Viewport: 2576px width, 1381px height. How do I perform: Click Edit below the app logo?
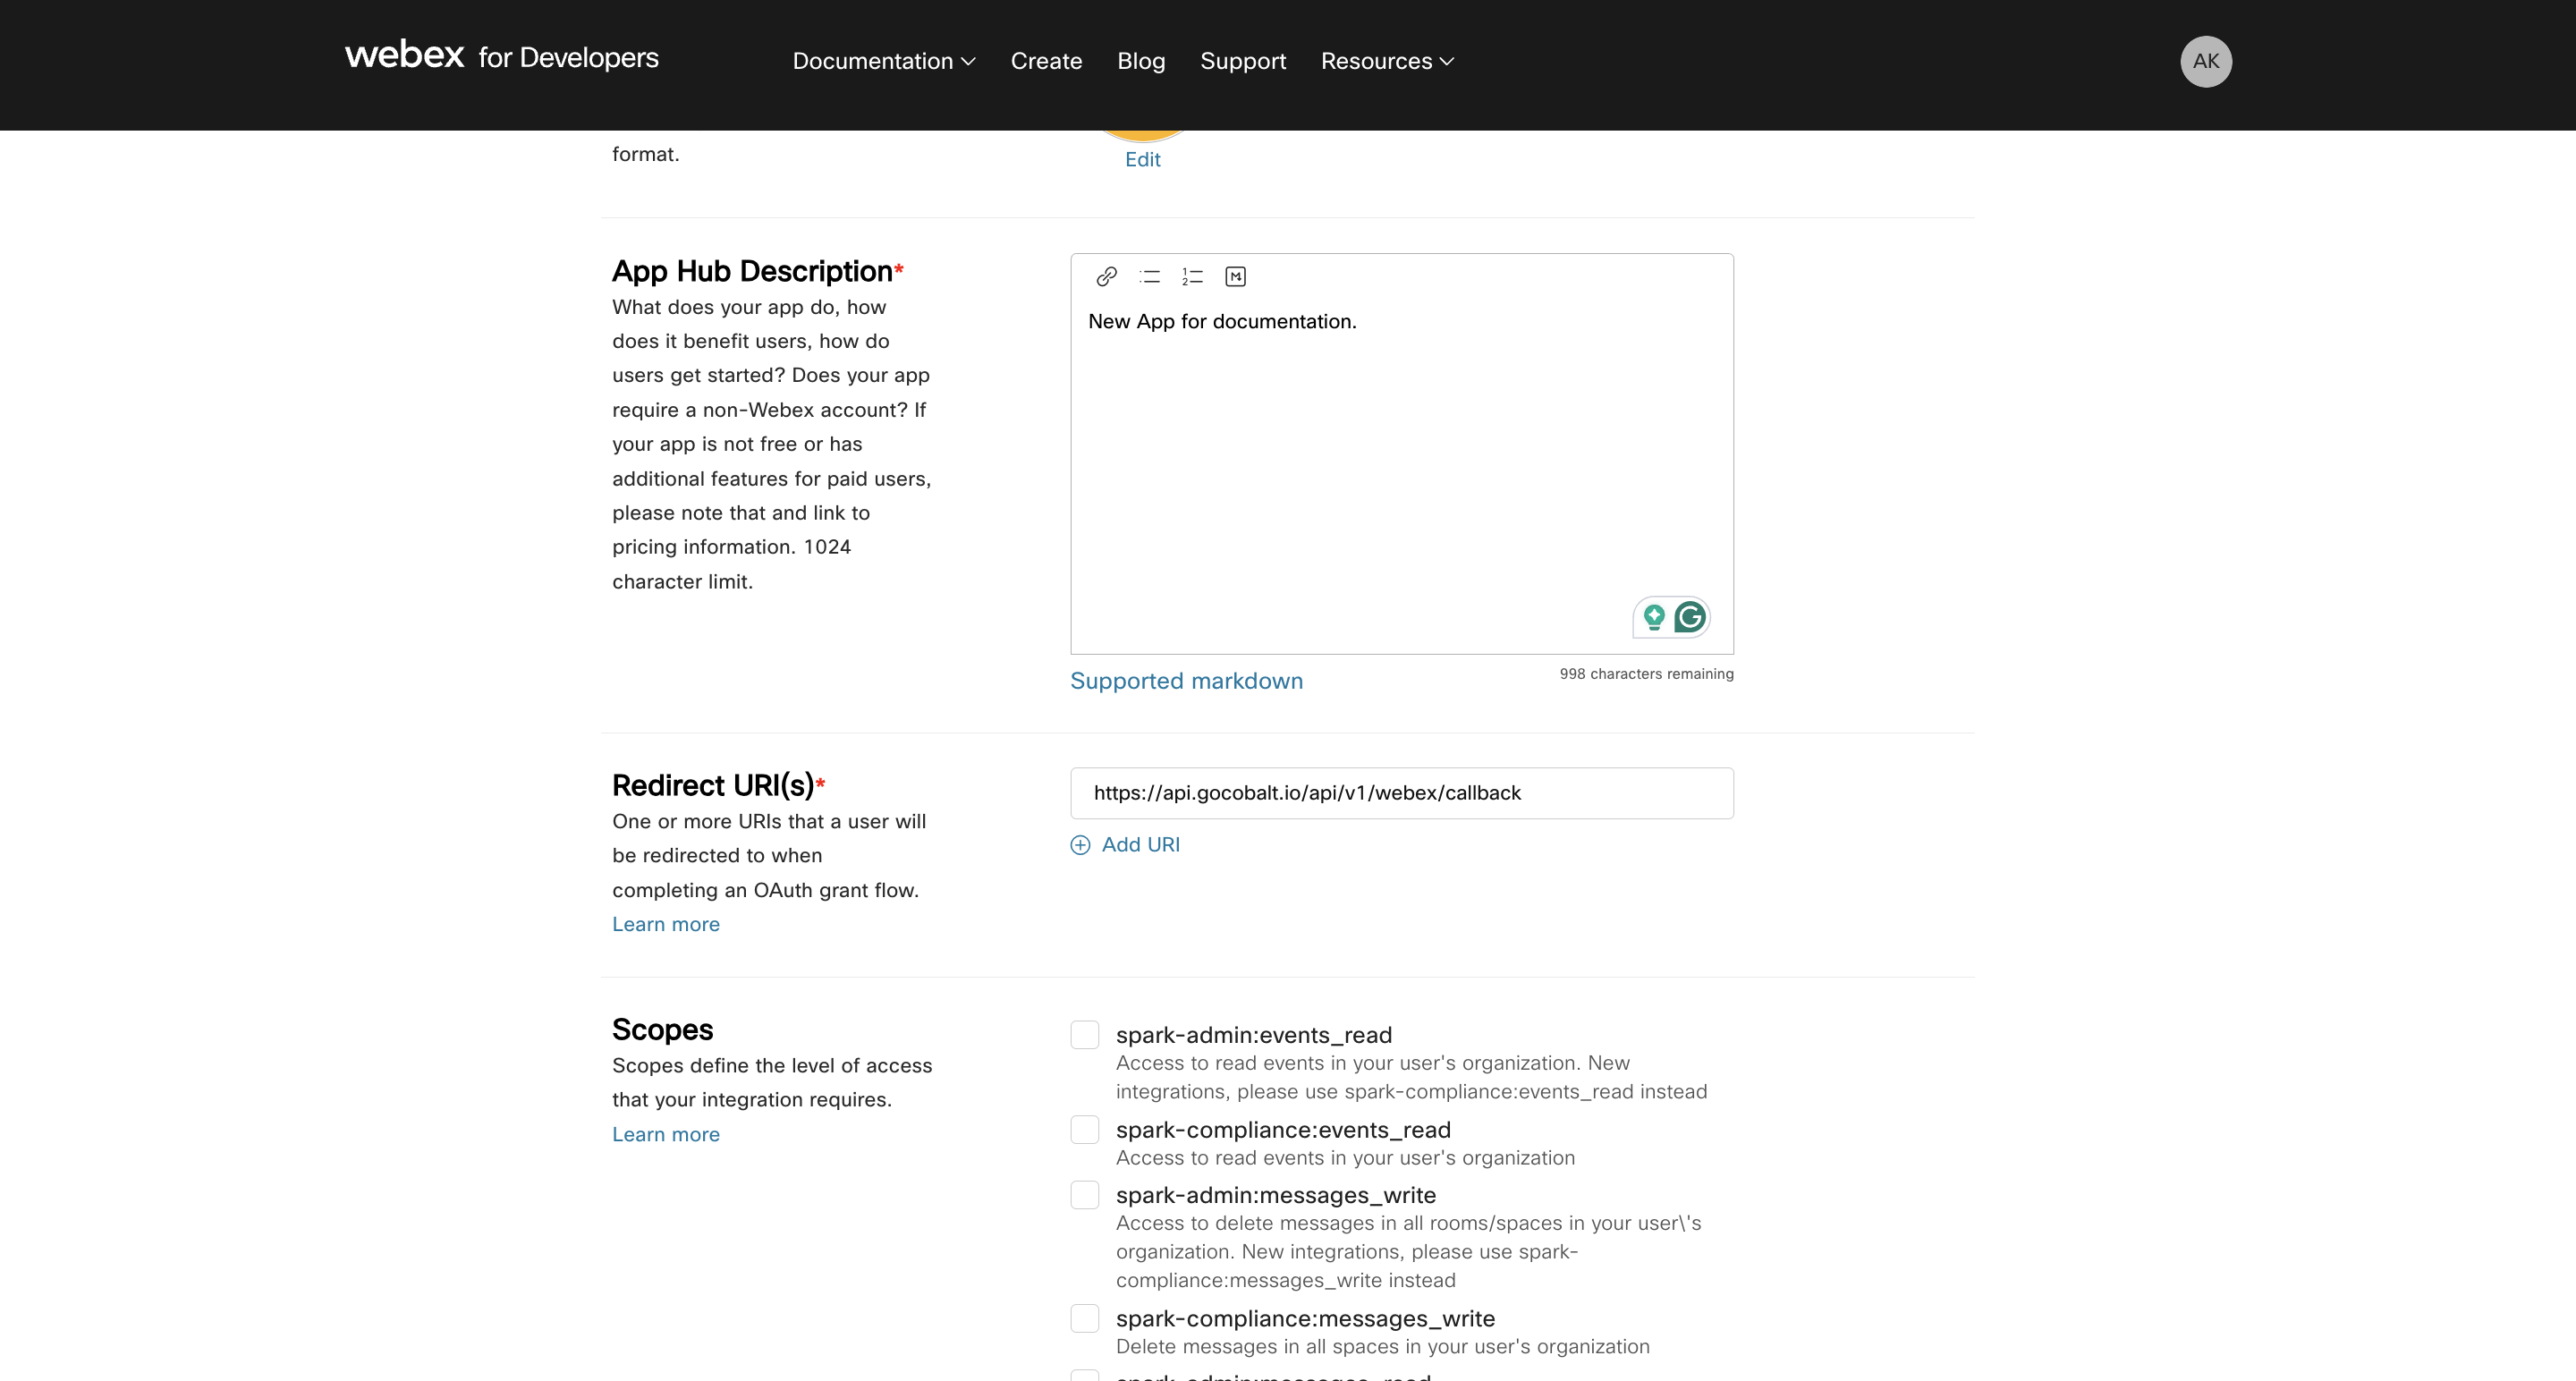(1143, 159)
